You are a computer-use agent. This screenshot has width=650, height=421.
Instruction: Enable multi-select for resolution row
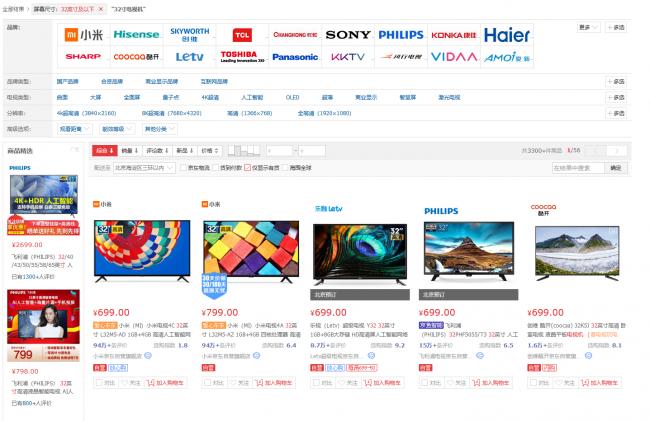pos(616,113)
